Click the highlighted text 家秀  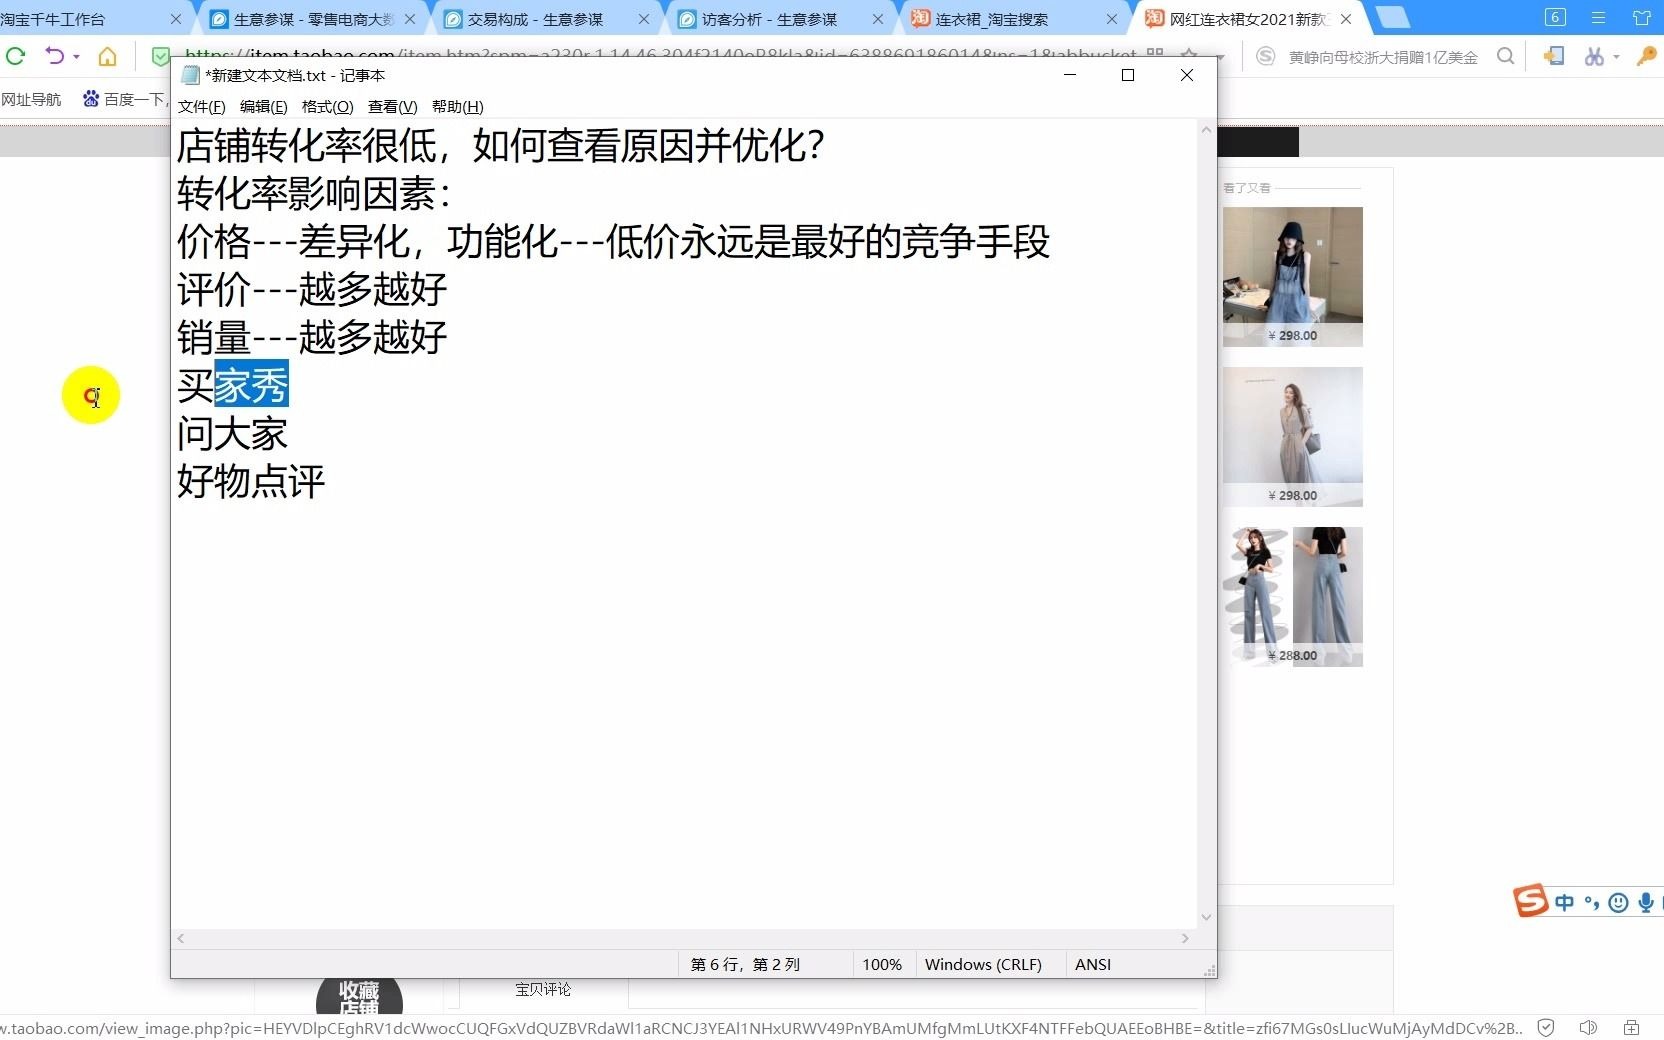[x=251, y=385]
